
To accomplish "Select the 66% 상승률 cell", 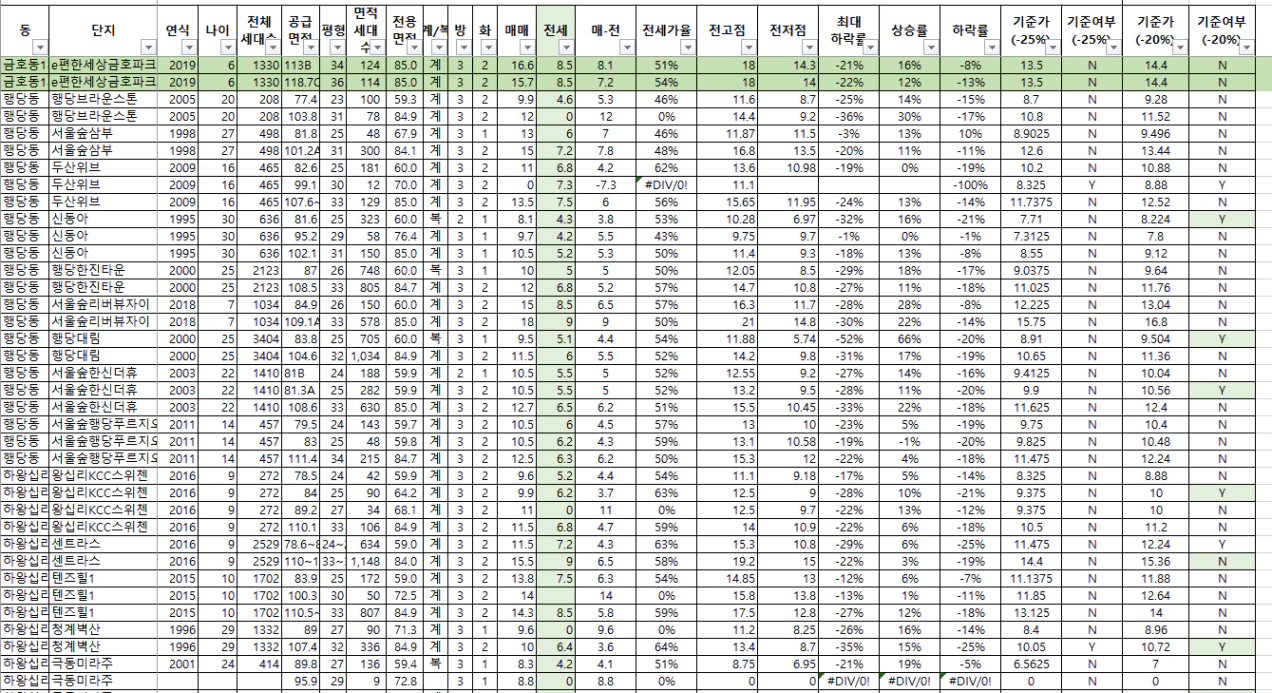I will pyautogui.click(x=909, y=339).
